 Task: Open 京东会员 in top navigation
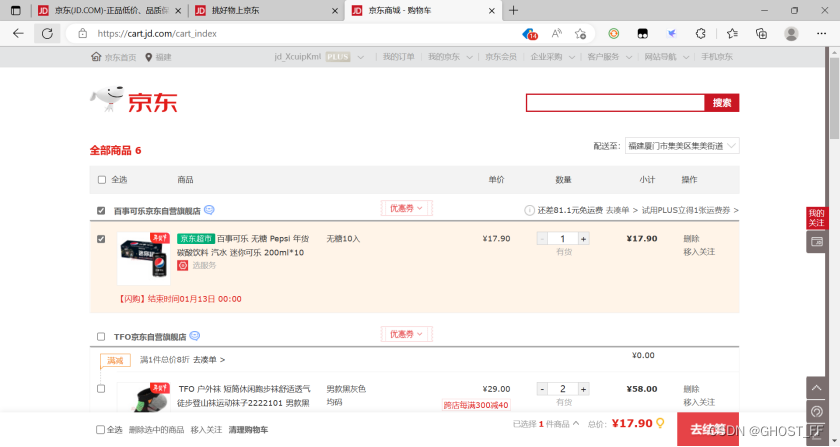point(501,57)
